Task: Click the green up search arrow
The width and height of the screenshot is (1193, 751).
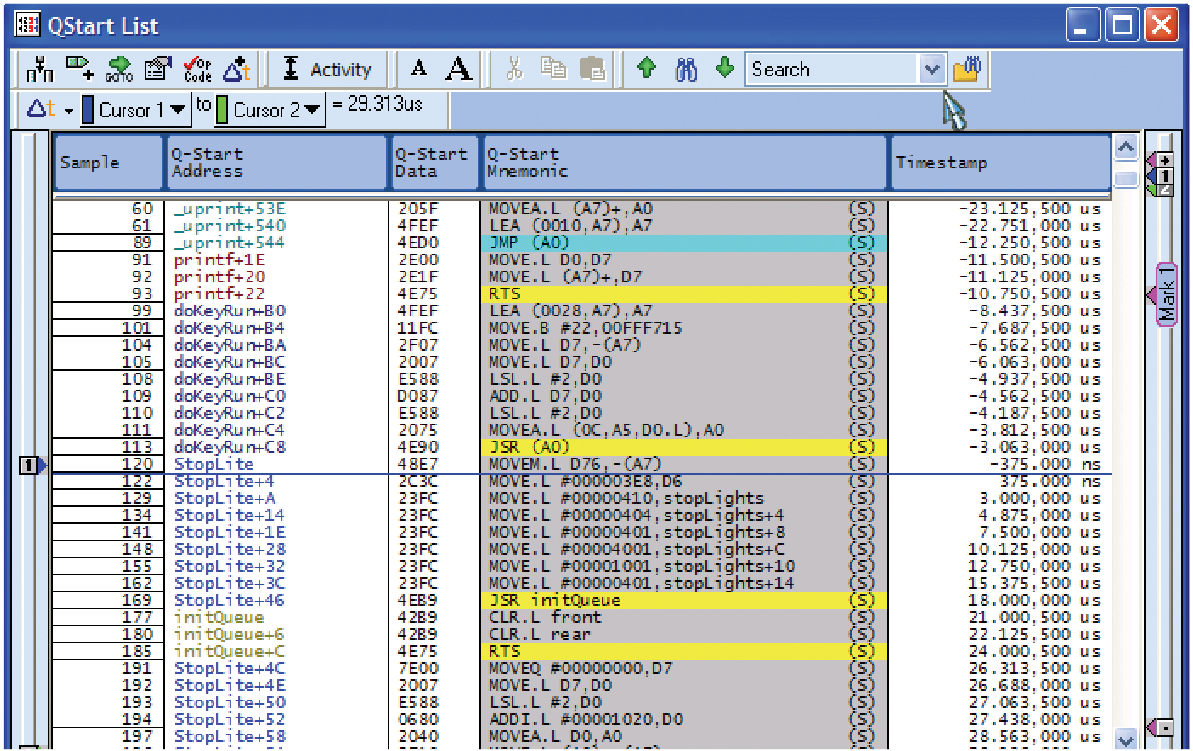Action: click(x=647, y=69)
